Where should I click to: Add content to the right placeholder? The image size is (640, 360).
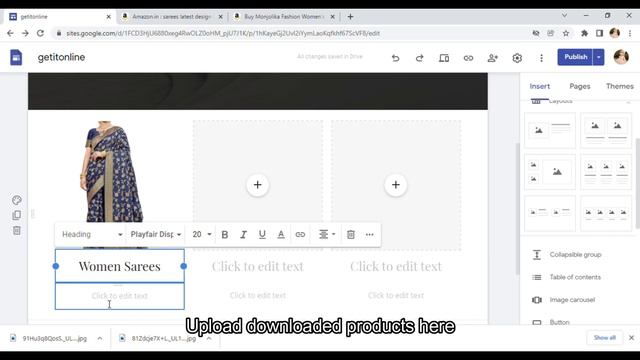396,185
